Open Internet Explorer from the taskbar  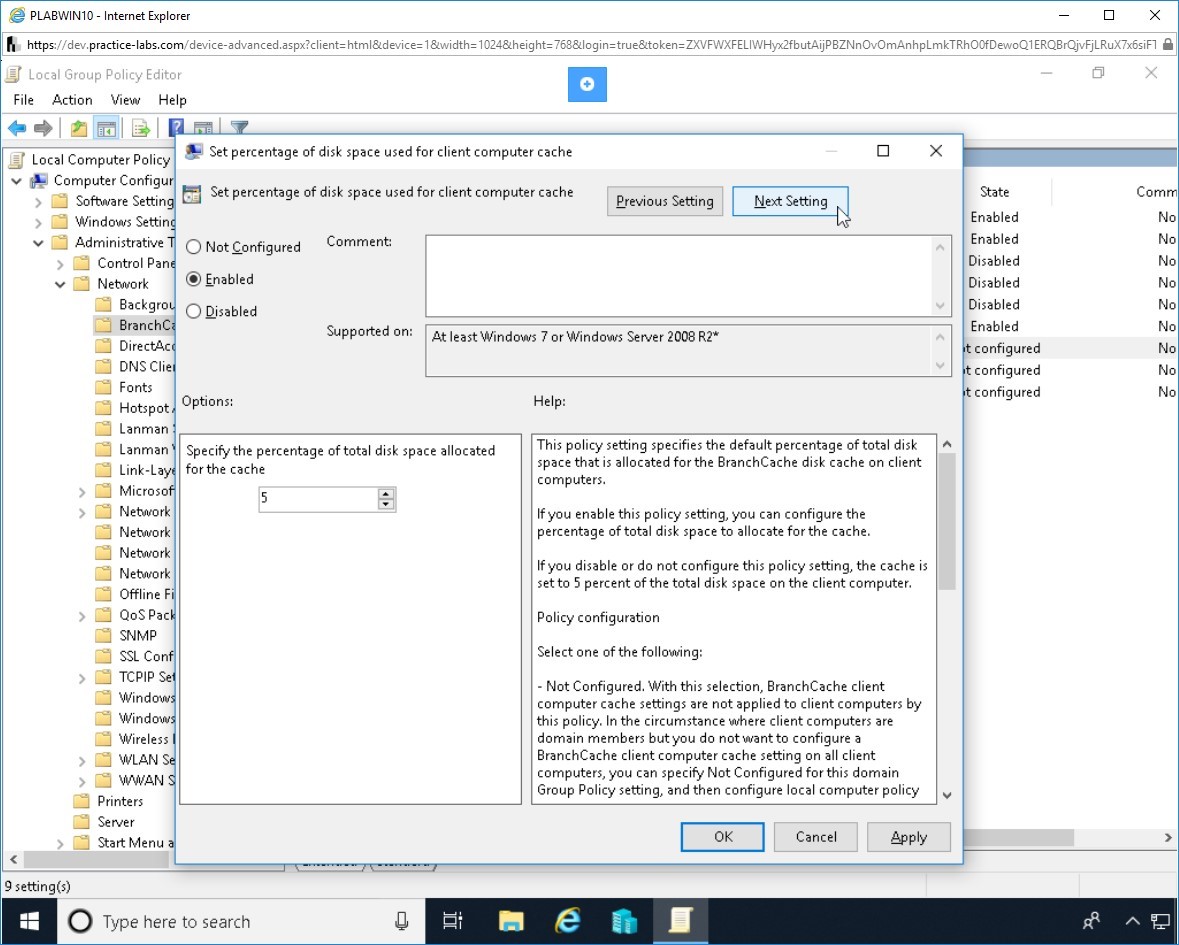[568, 921]
